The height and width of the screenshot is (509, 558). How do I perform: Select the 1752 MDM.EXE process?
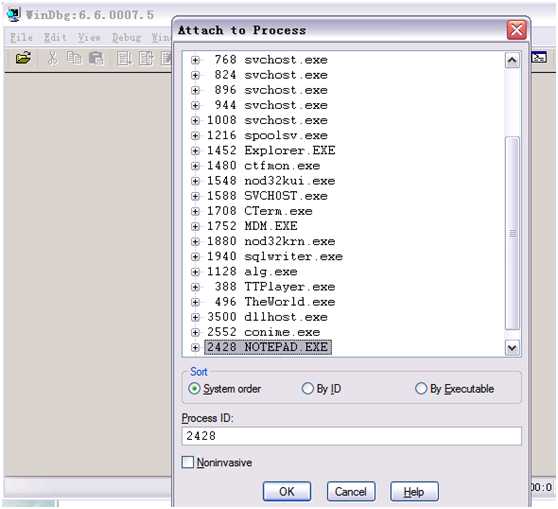coord(252,226)
